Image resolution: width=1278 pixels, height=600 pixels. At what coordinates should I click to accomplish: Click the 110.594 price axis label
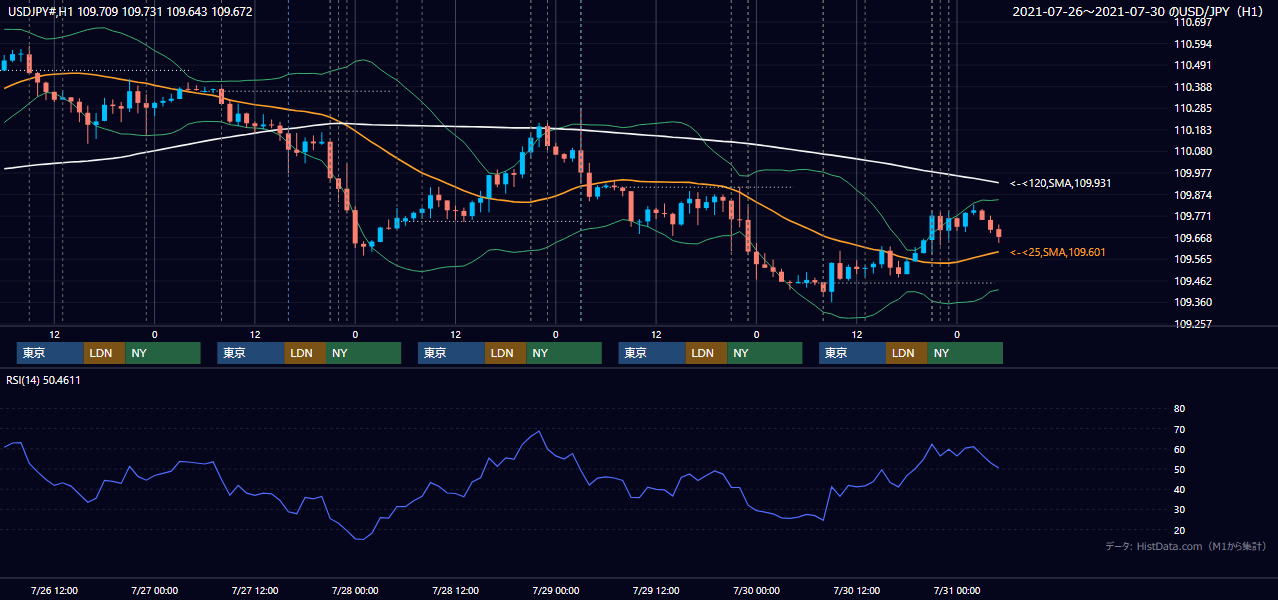click(x=1192, y=44)
